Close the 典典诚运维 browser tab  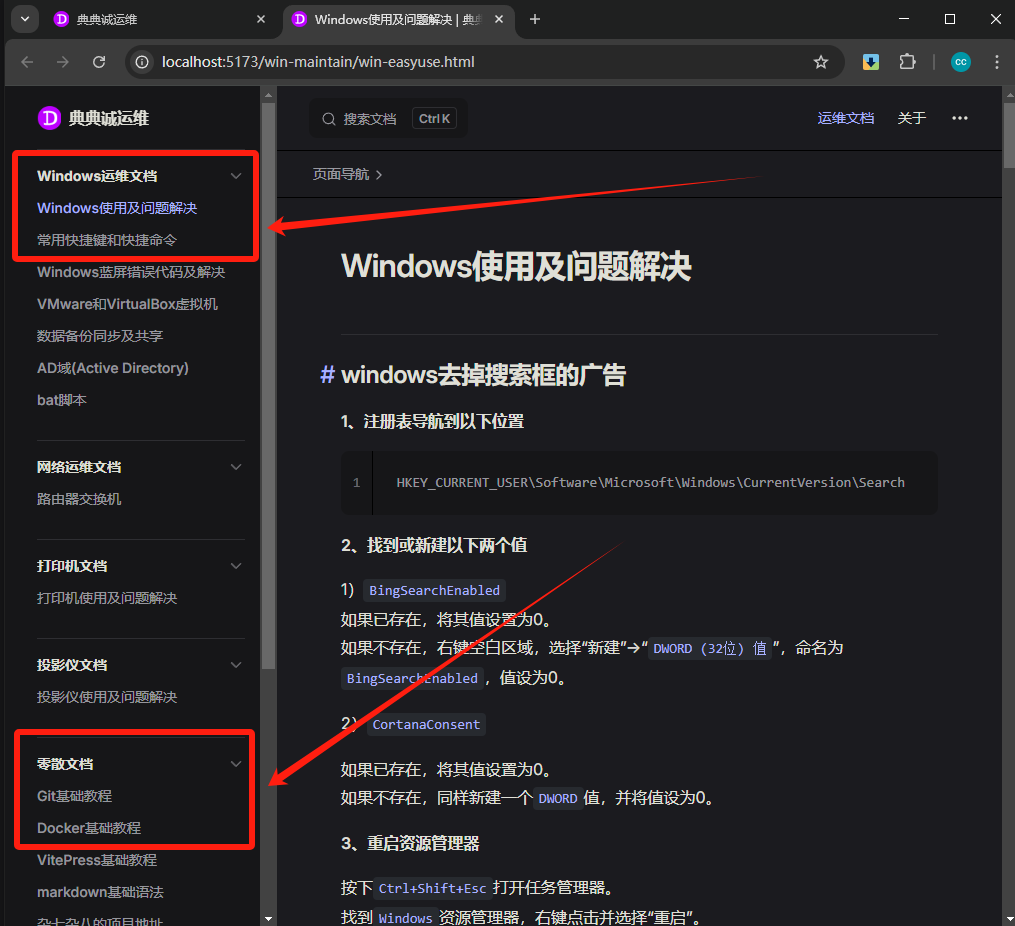pos(261,19)
